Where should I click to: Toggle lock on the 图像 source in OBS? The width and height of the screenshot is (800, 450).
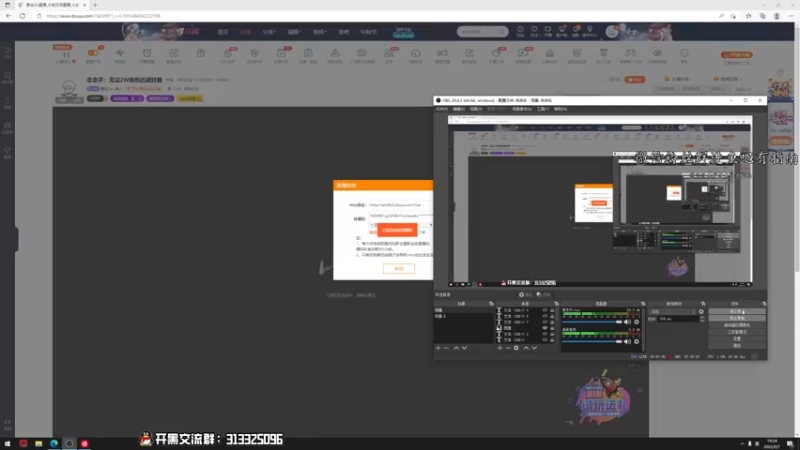(x=552, y=328)
